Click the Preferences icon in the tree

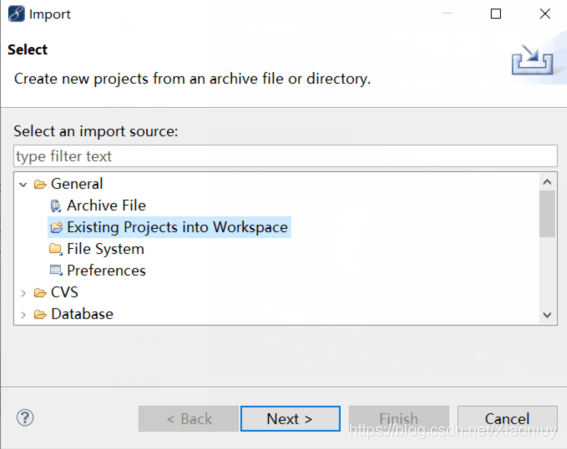[56, 270]
